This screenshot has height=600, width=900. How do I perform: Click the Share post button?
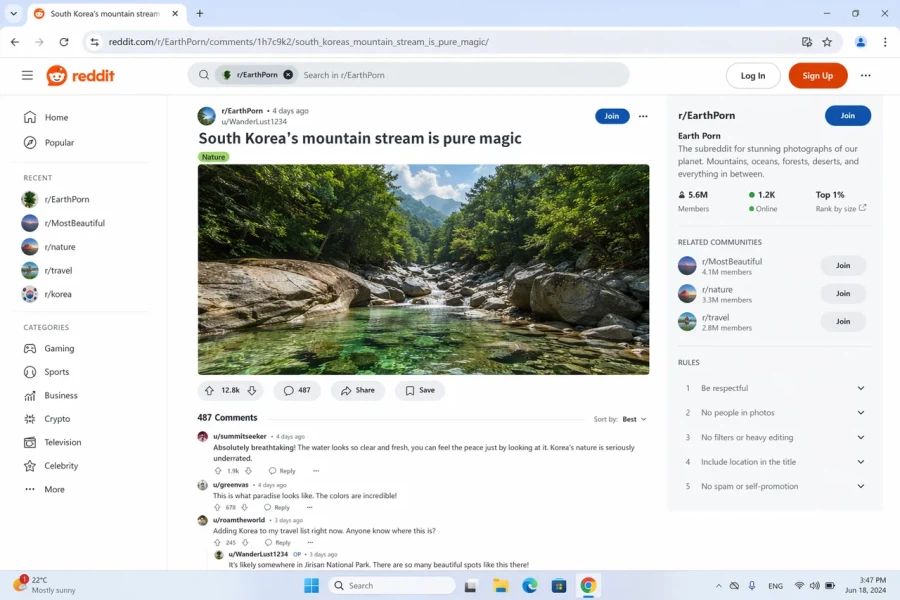(357, 390)
